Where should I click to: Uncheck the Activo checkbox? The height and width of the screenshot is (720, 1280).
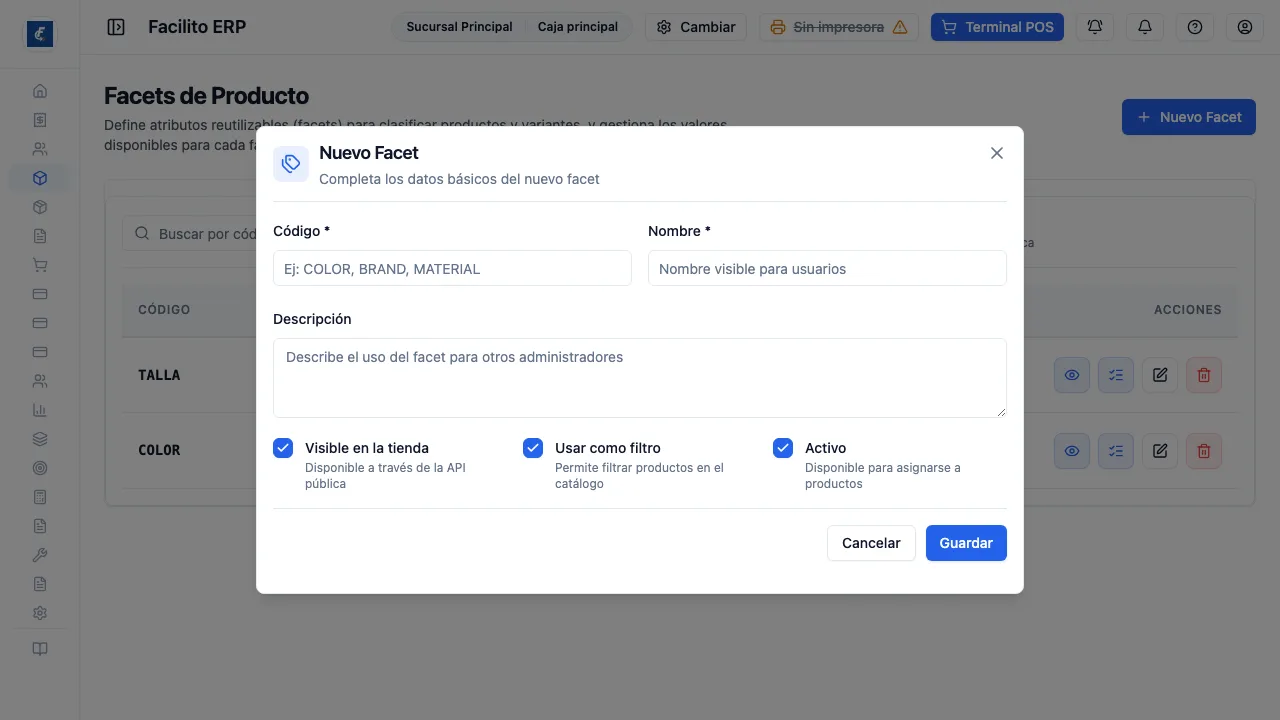783,448
